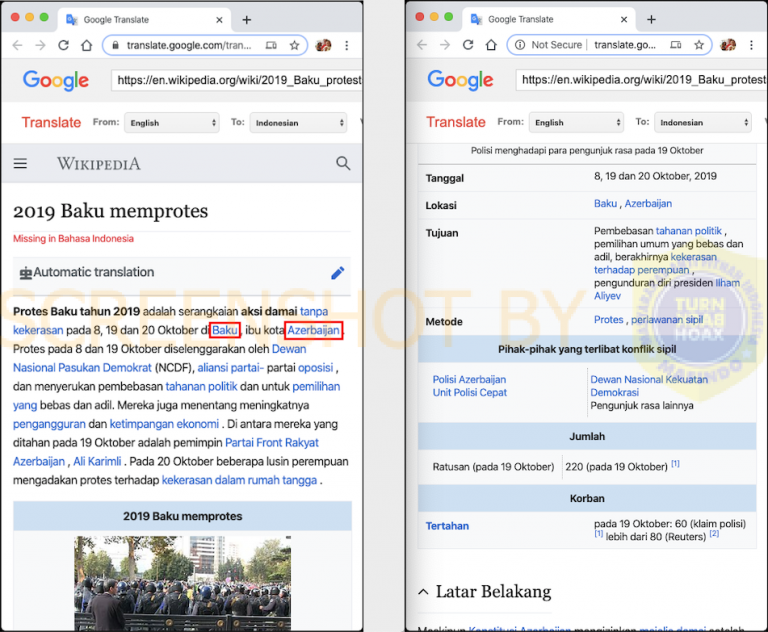The image size is (768, 632).
Task: Bookmark this page with the star in left window
Action: pos(294,45)
